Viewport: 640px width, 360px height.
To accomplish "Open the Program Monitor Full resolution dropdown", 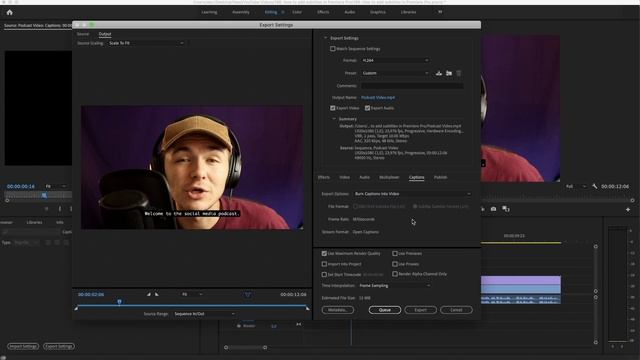I will tap(576, 187).
